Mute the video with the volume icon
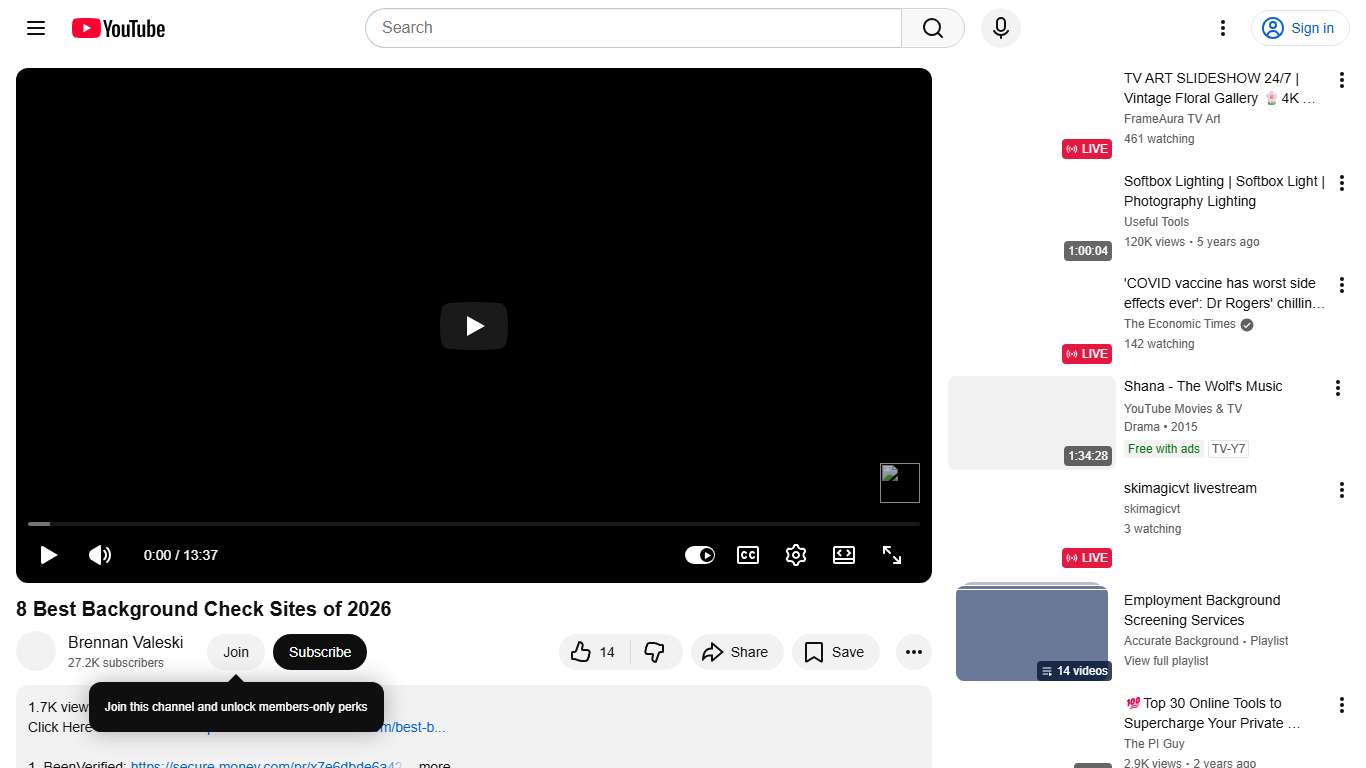 click(x=100, y=555)
